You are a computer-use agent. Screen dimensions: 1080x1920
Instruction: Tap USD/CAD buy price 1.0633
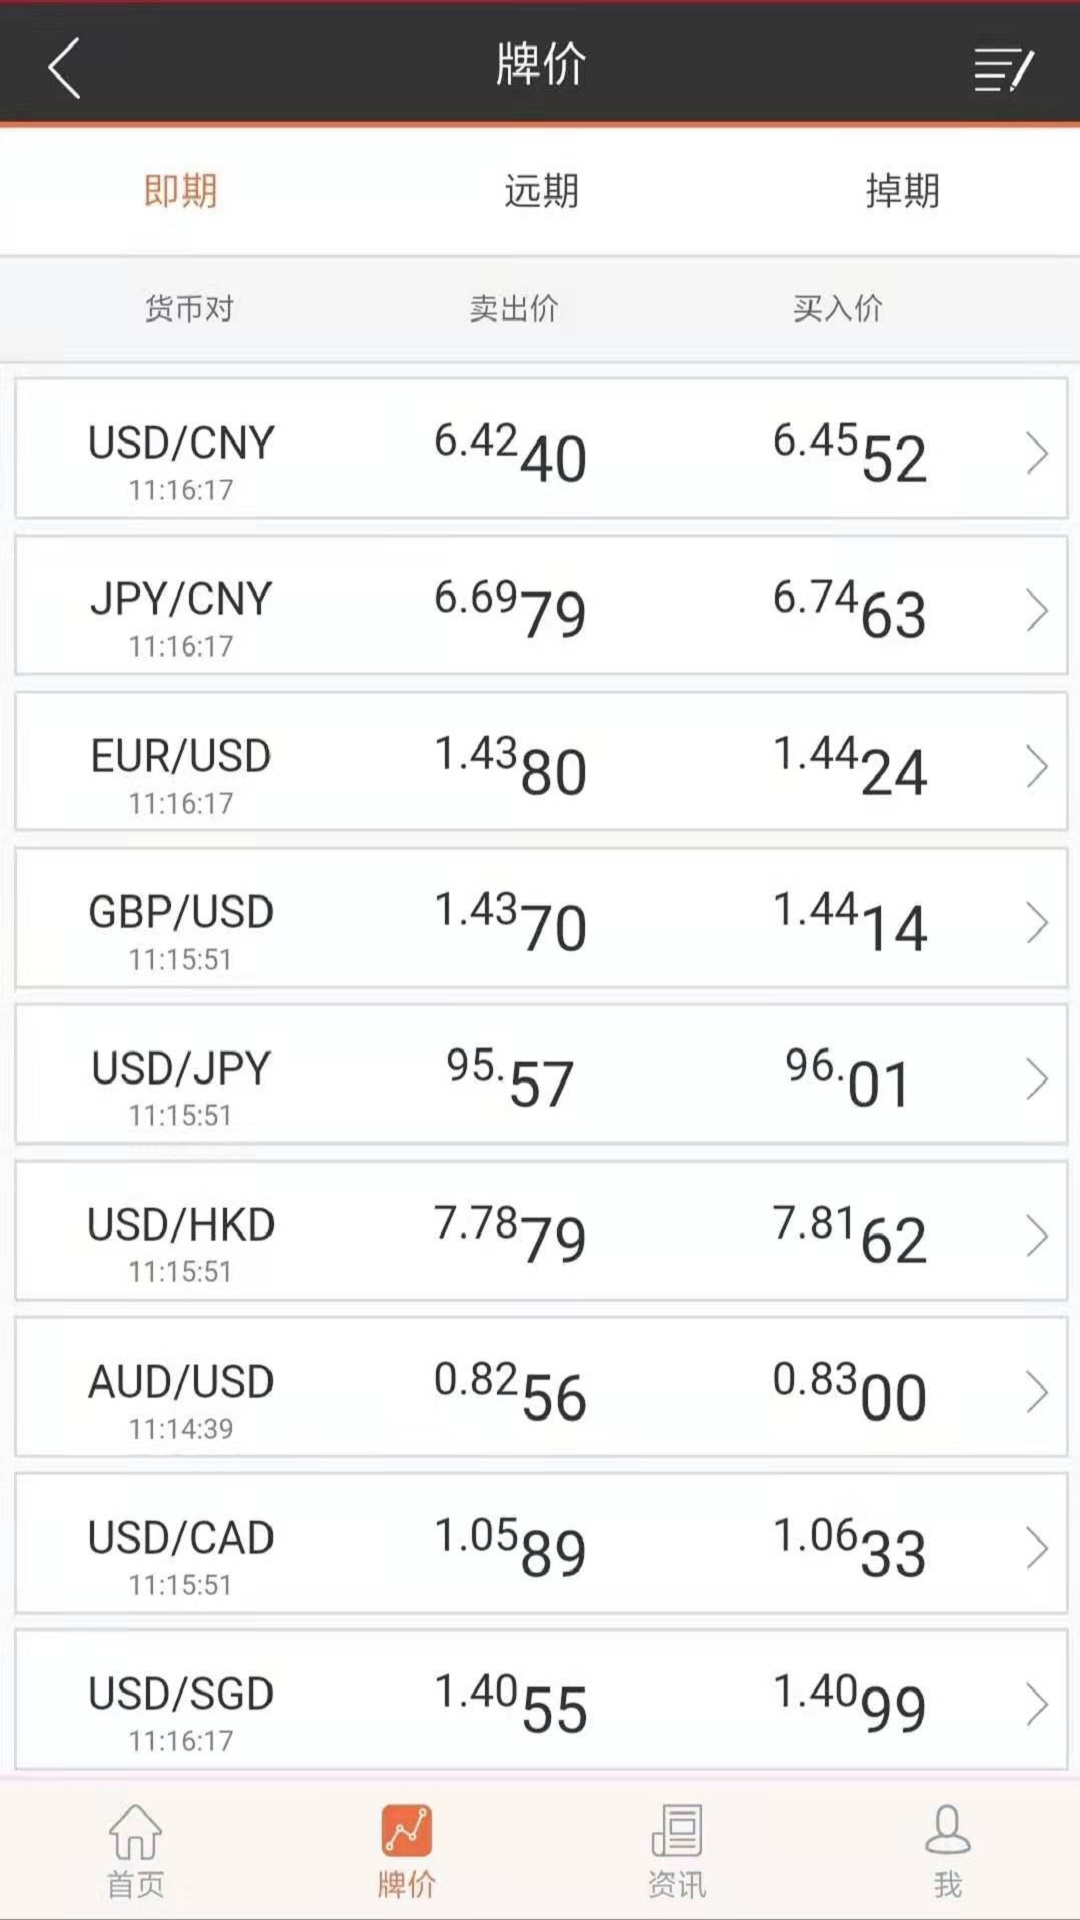850,1546
